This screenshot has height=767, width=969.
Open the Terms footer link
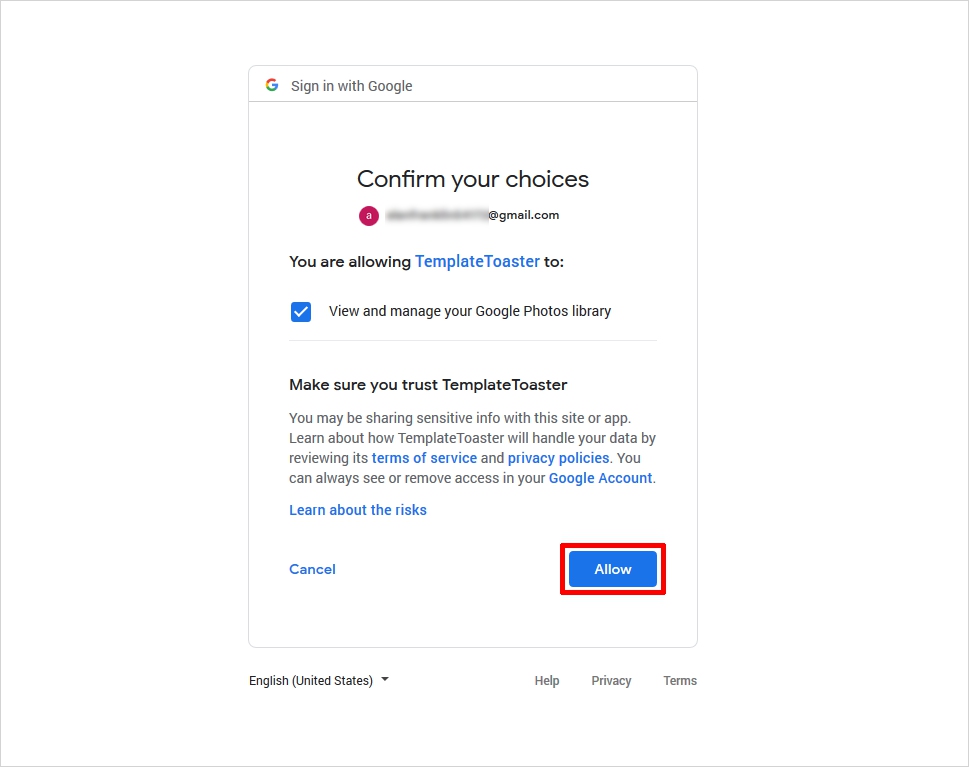pyautogui.click(x=680, y=680)
